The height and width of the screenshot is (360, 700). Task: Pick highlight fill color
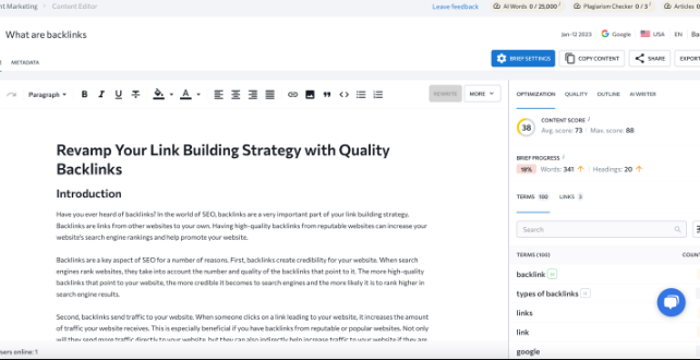158,94
